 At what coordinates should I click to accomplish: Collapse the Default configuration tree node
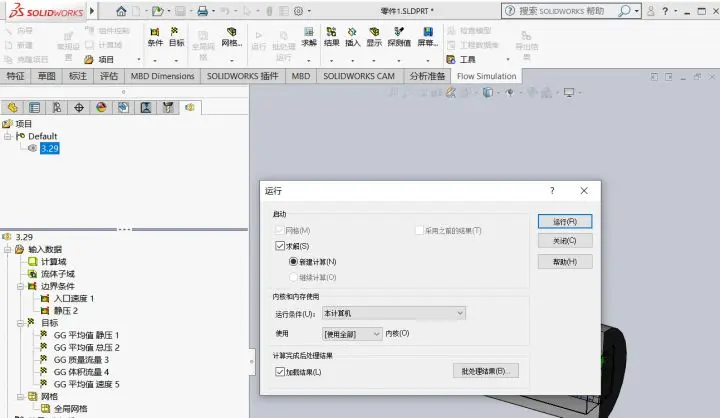click(7, 136)
